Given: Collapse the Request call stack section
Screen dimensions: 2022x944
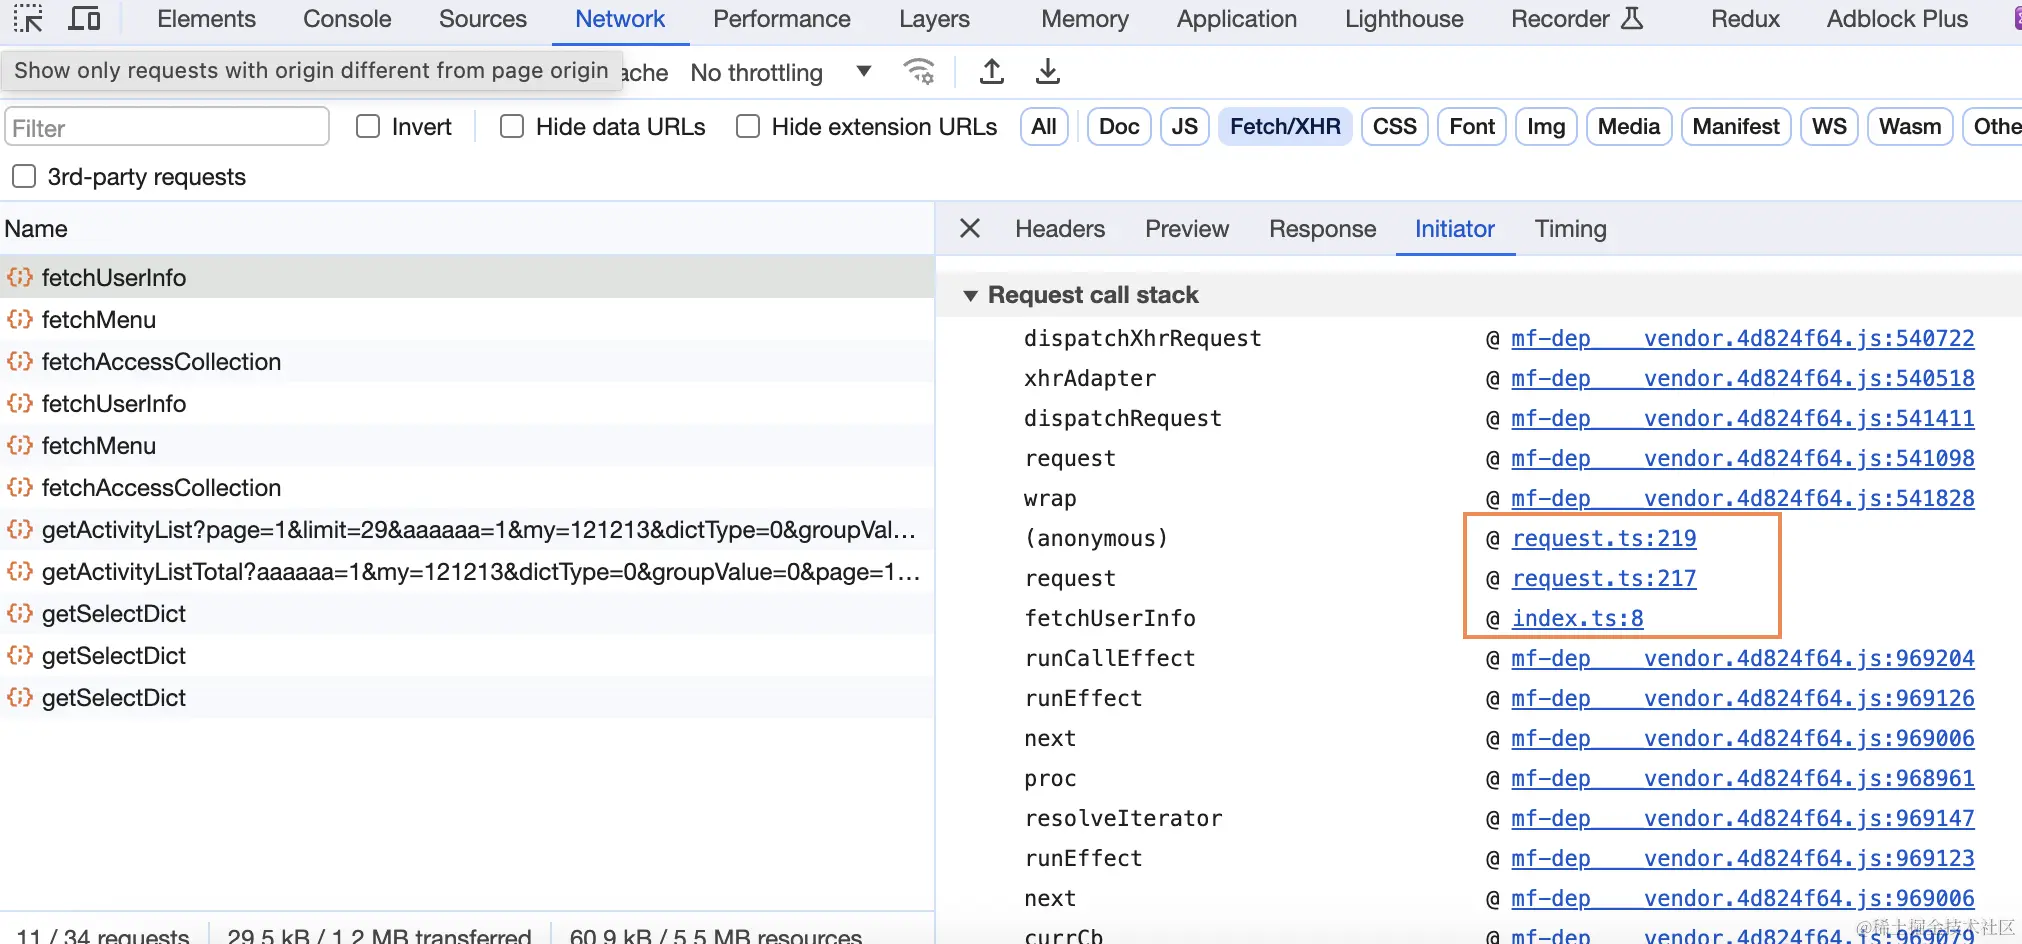Looking at the screenshot, I should (x=971, y=294).
